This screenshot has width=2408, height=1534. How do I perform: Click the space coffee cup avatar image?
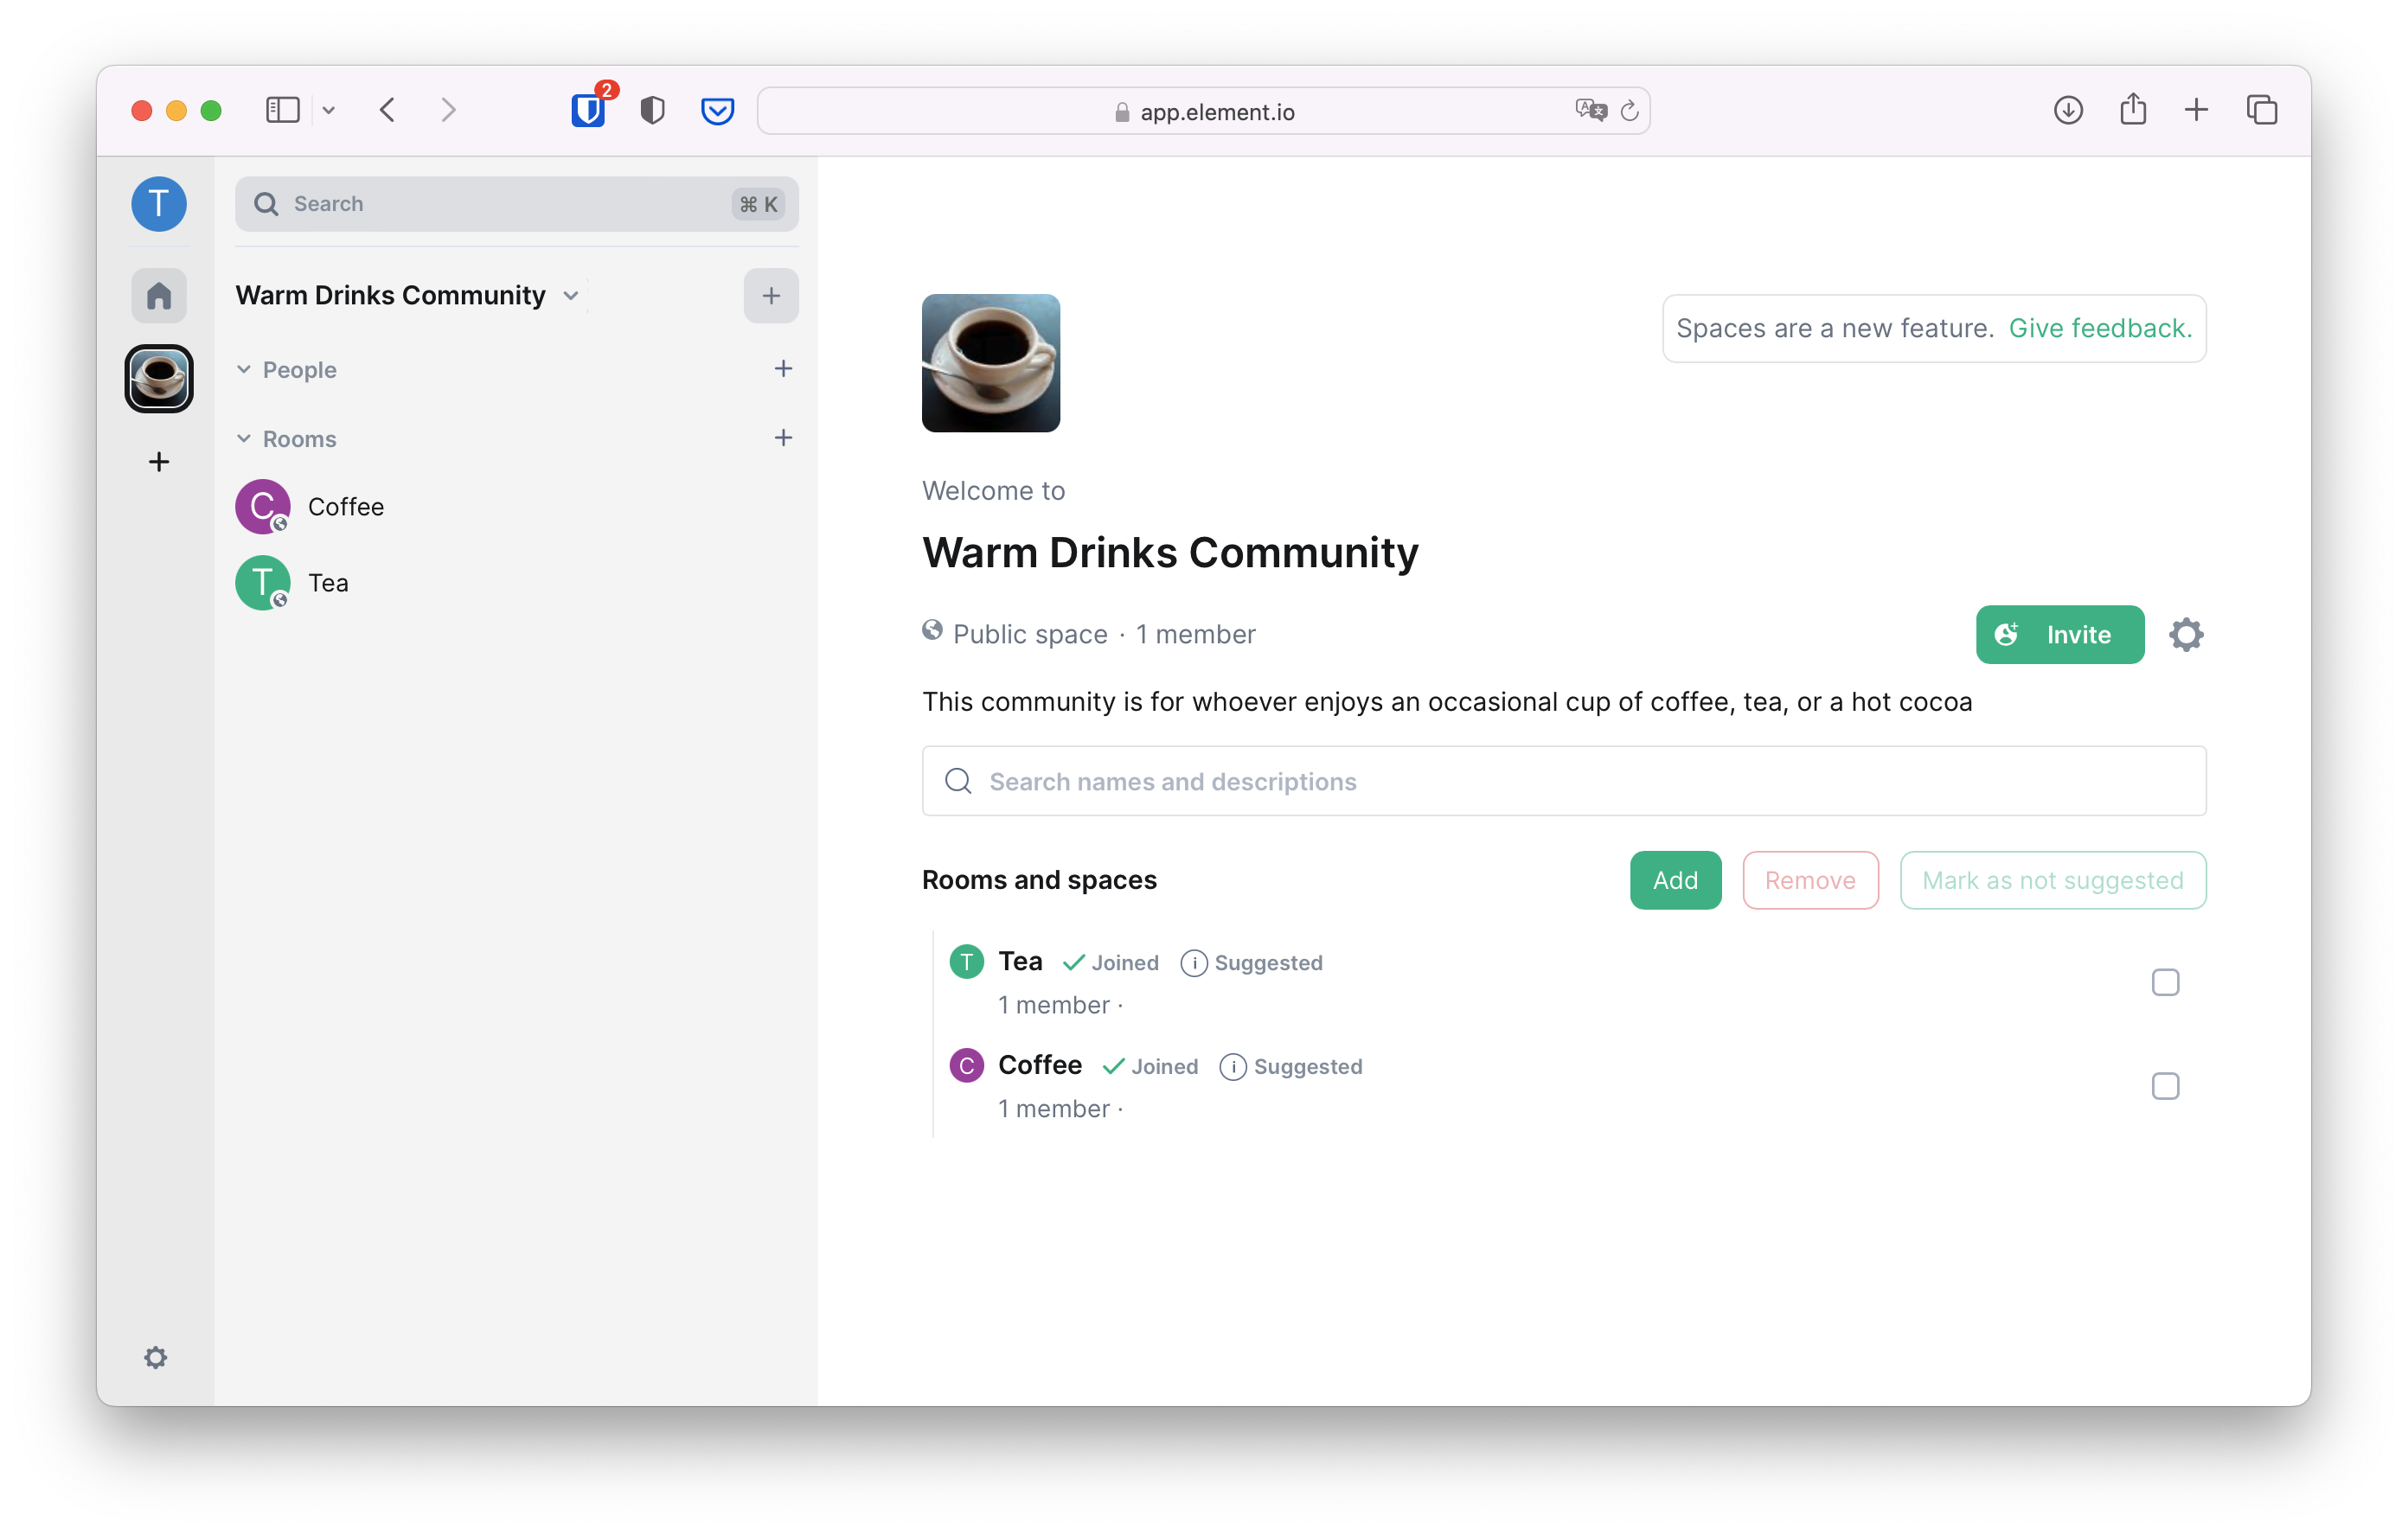pos(990,363)
